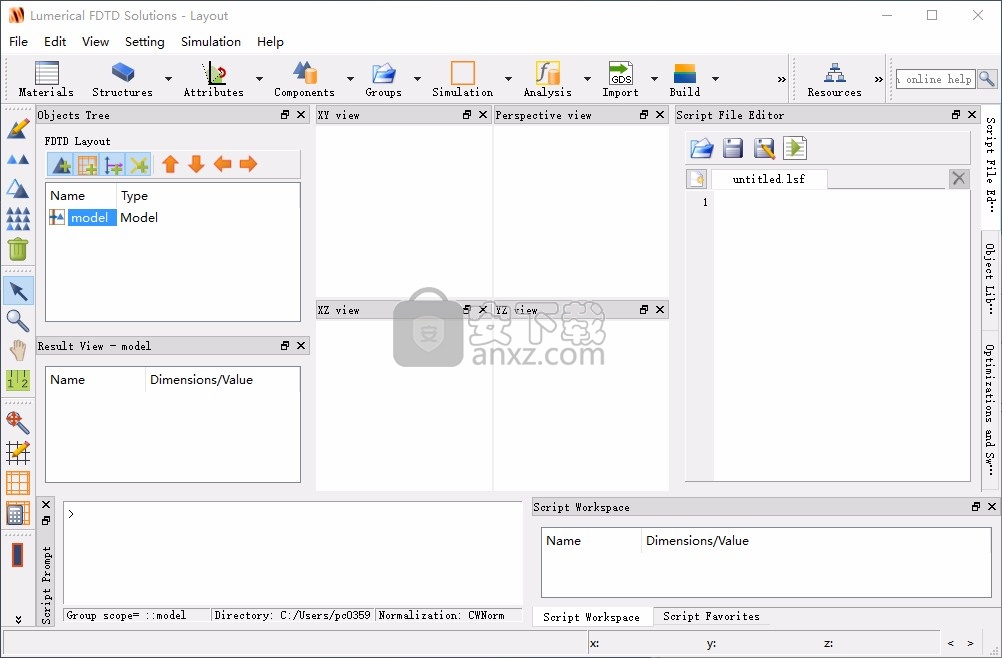Click the dark blue rectangle icon in left toolbar
Viewport: 1002px width, 658px height.
[x=18, y=555]
